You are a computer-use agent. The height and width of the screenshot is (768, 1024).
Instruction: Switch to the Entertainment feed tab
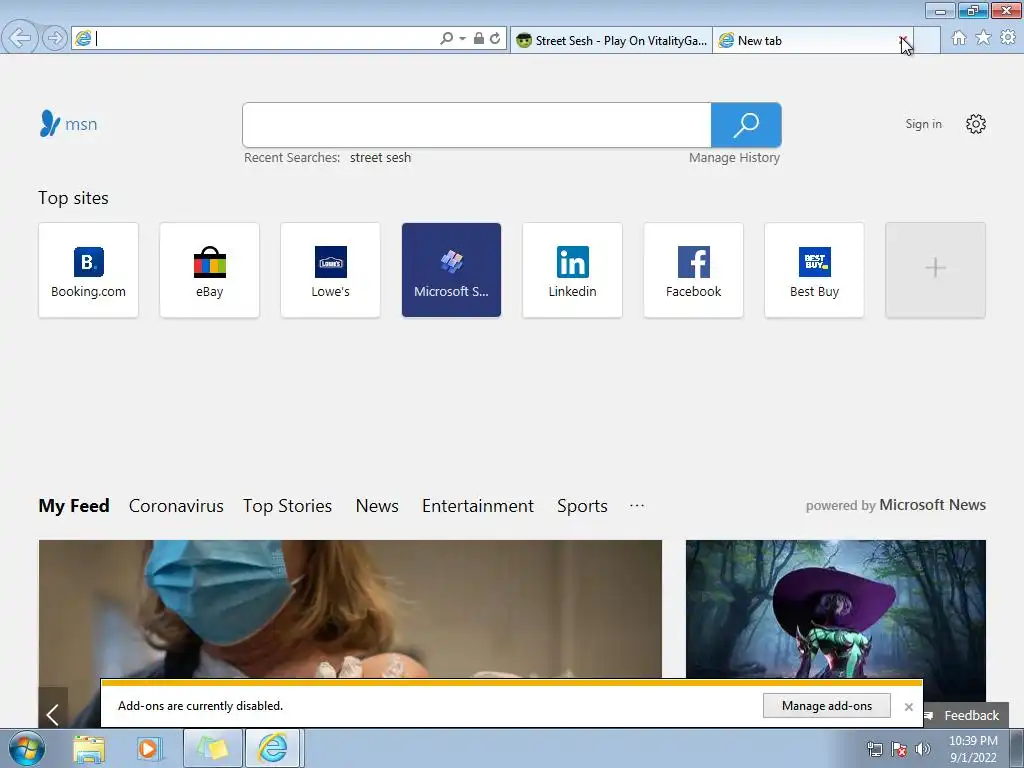point(477,505)
